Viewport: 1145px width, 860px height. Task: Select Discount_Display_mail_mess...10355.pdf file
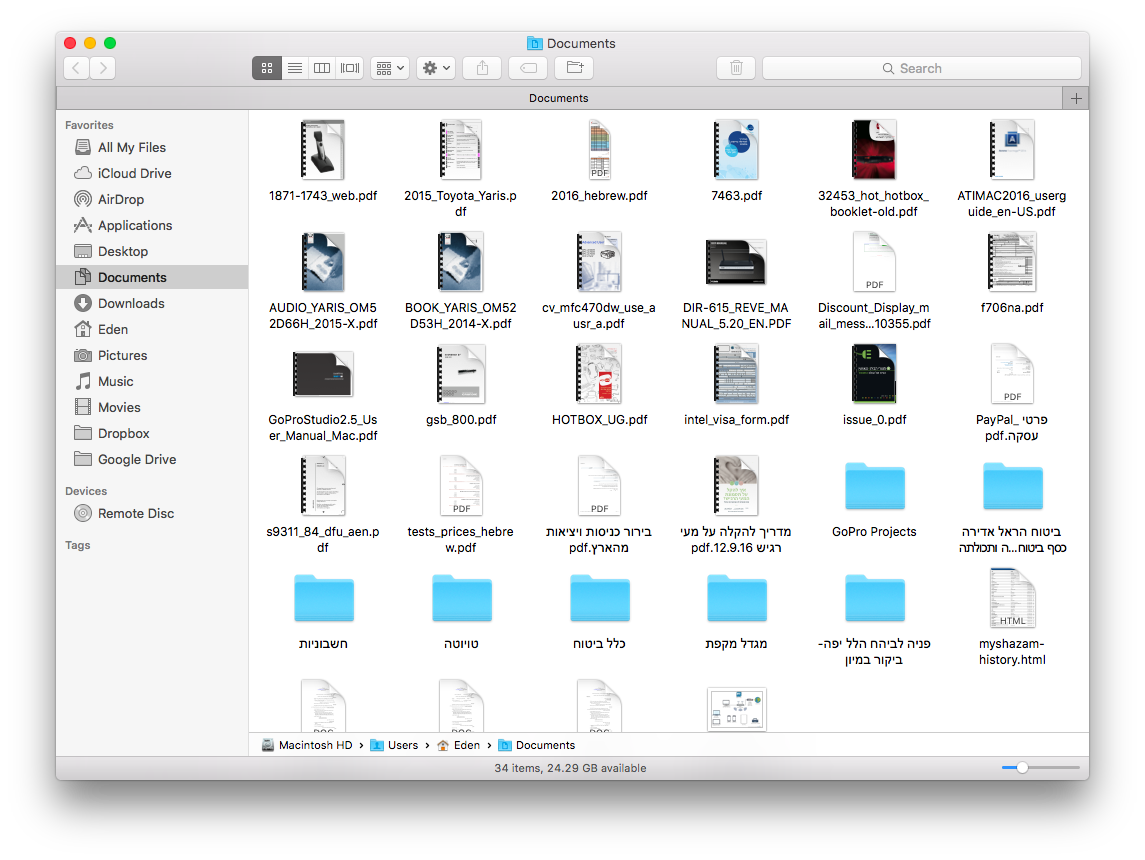874,262
